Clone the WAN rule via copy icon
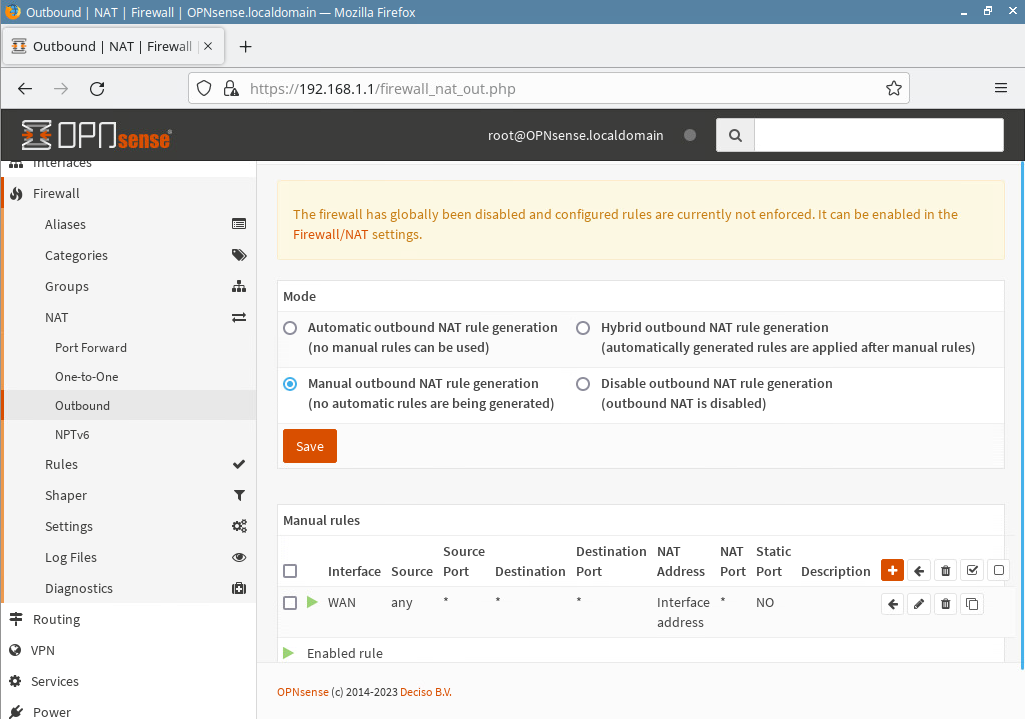The image size is (1025, 719). [x=972, y=603]
